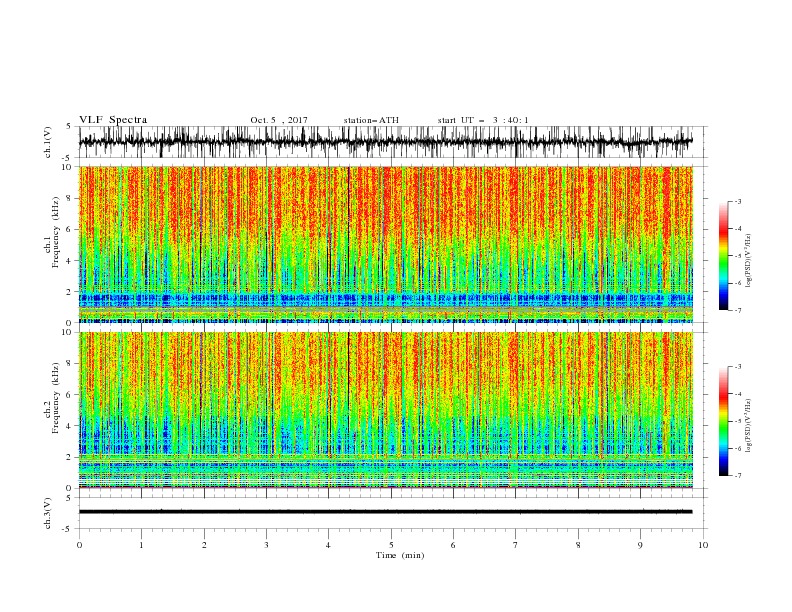This screenshot has width=792, height=612.
Task: Click time axis tick label "7"
Action: click(x=516, y=545)
